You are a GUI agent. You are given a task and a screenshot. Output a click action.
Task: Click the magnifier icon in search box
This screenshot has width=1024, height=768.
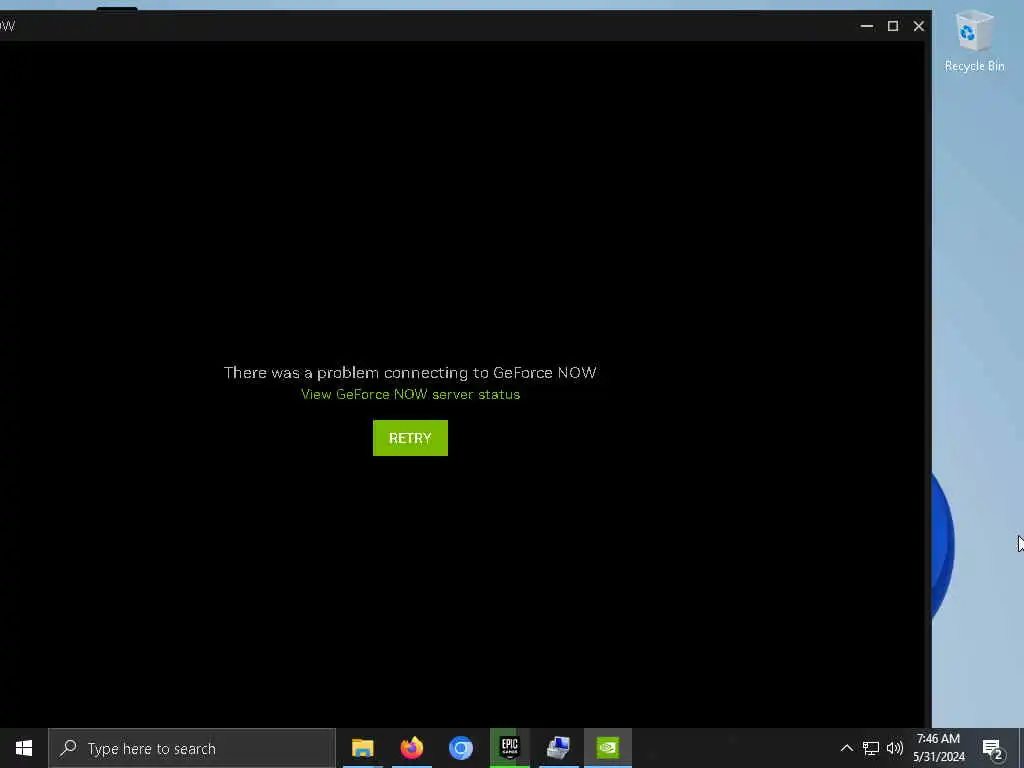(x=68, y=748)
